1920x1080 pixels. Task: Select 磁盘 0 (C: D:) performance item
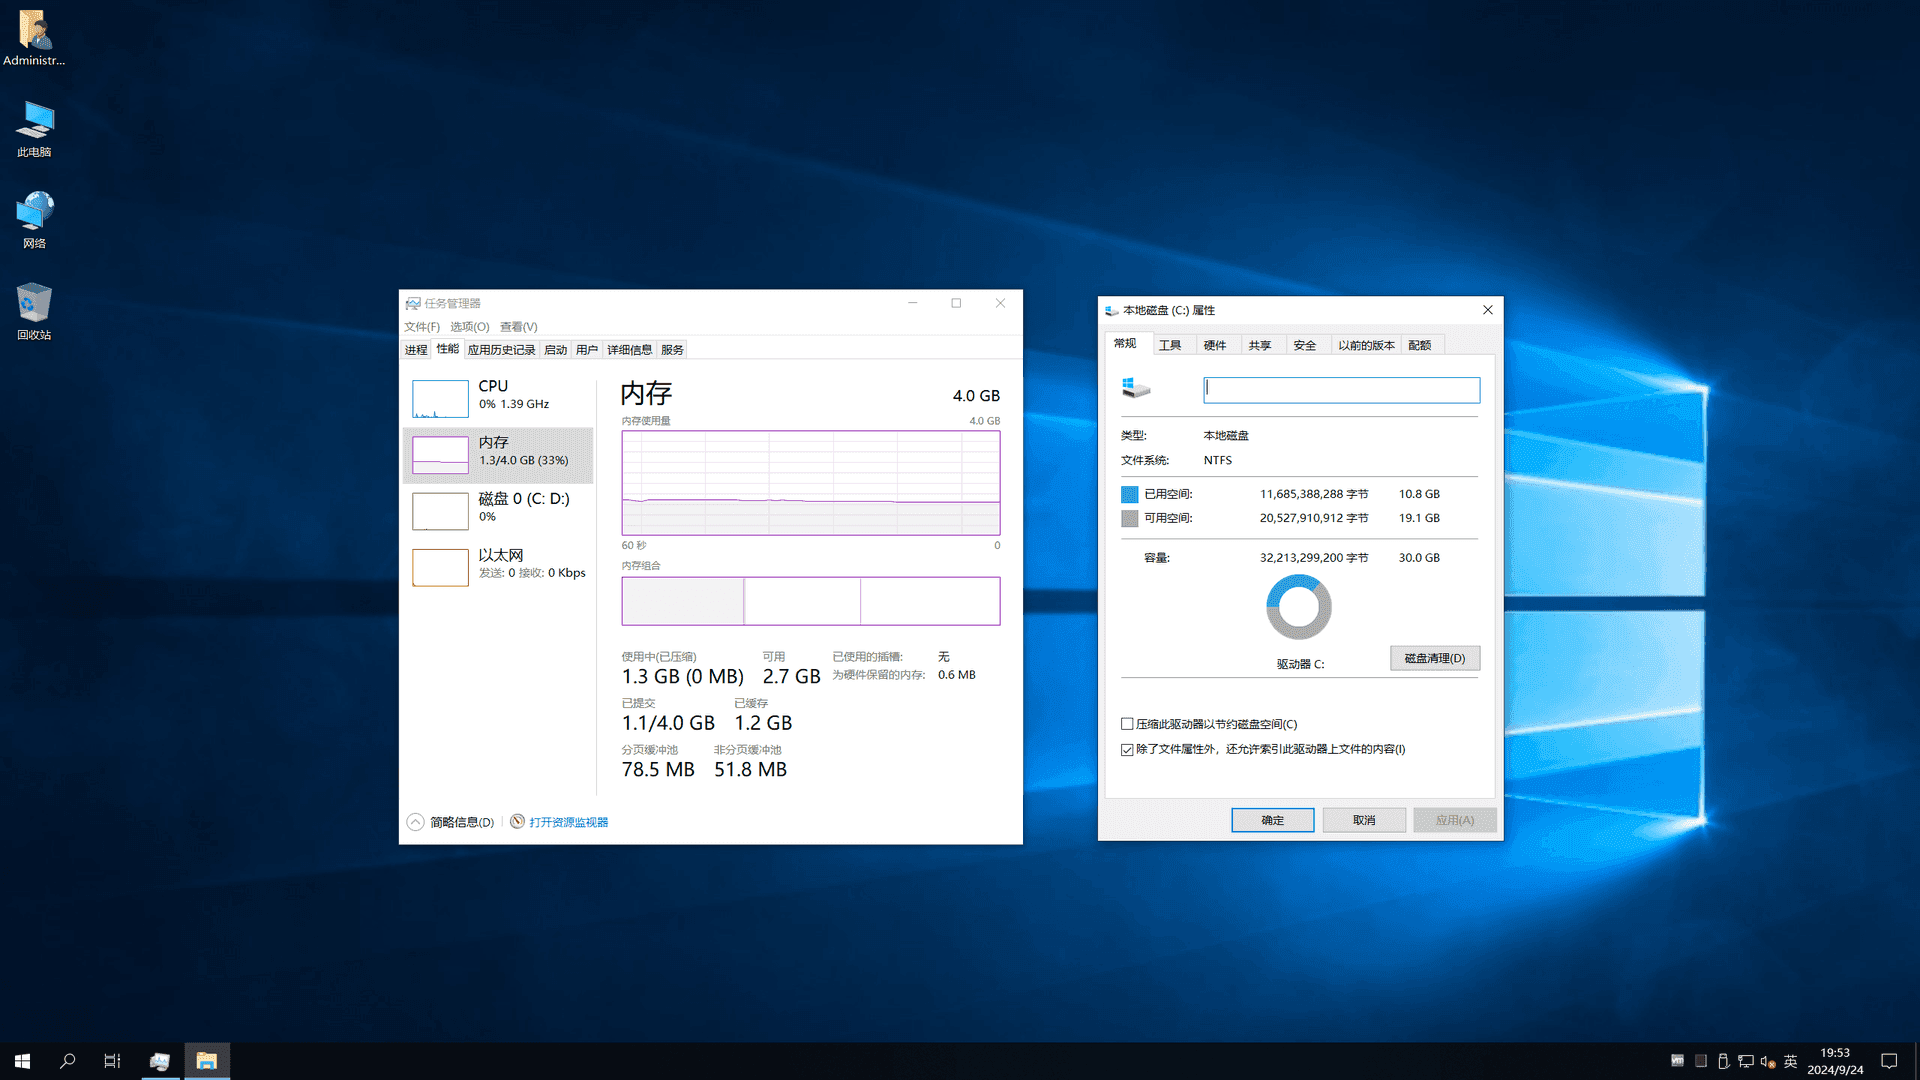point(498,511)
